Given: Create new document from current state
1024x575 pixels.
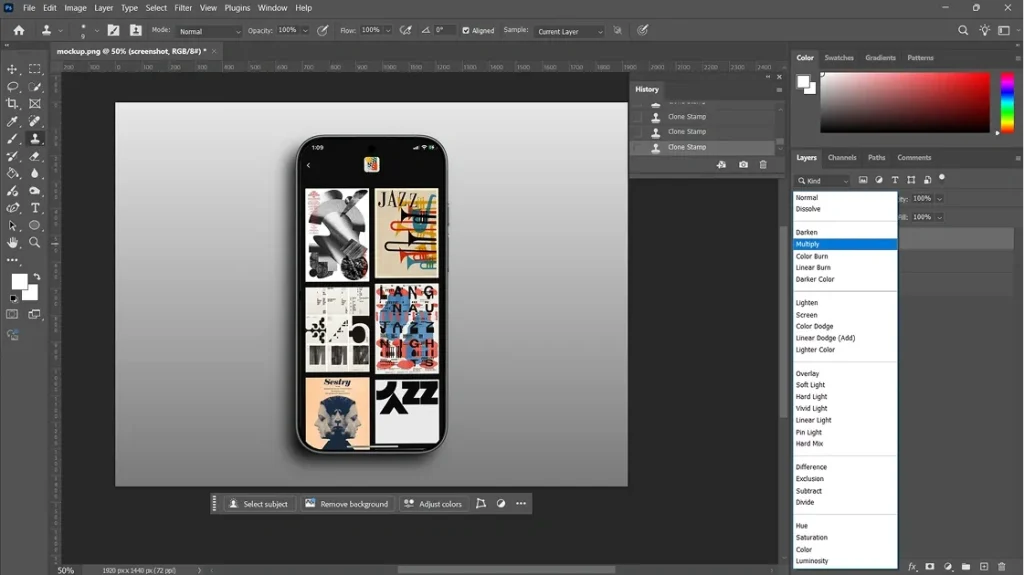Looking at the screenshot, I should (721, 165).
